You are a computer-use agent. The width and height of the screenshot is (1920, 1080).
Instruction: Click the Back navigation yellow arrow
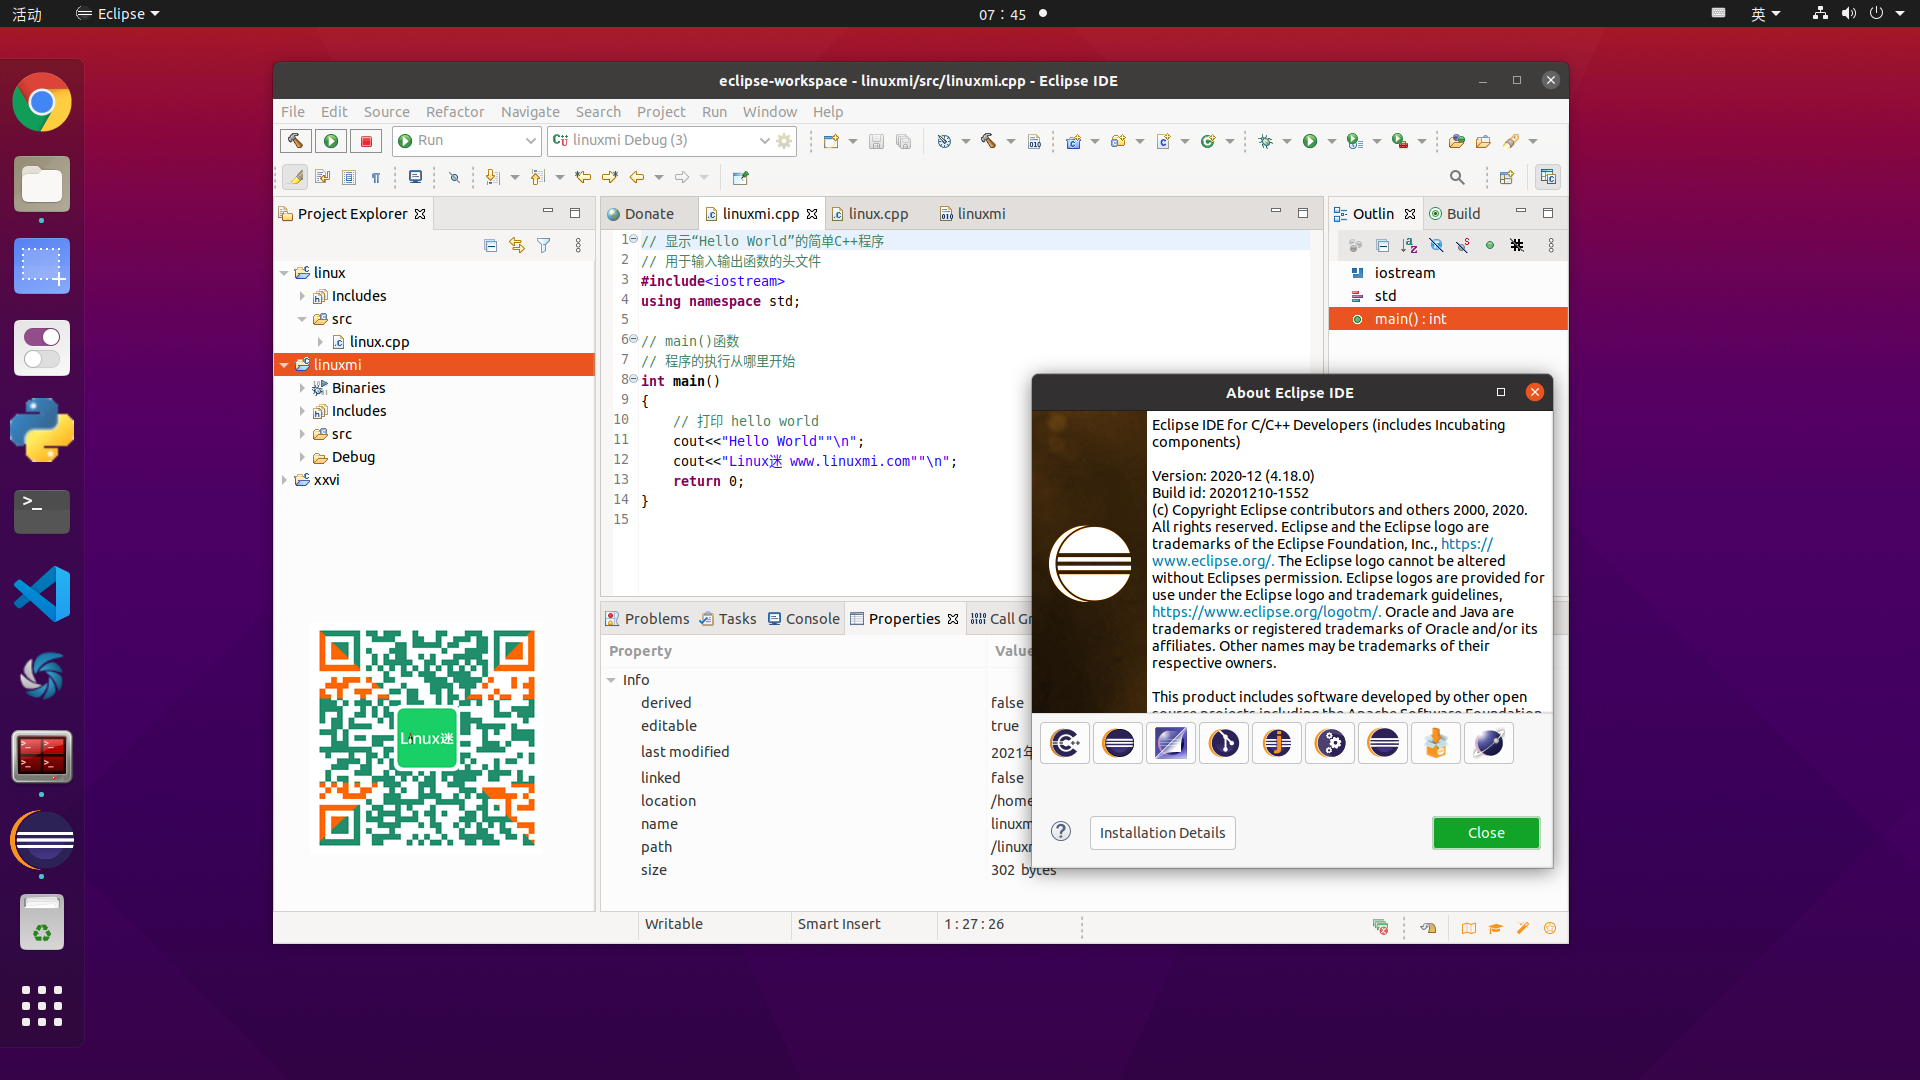(637, 177)
